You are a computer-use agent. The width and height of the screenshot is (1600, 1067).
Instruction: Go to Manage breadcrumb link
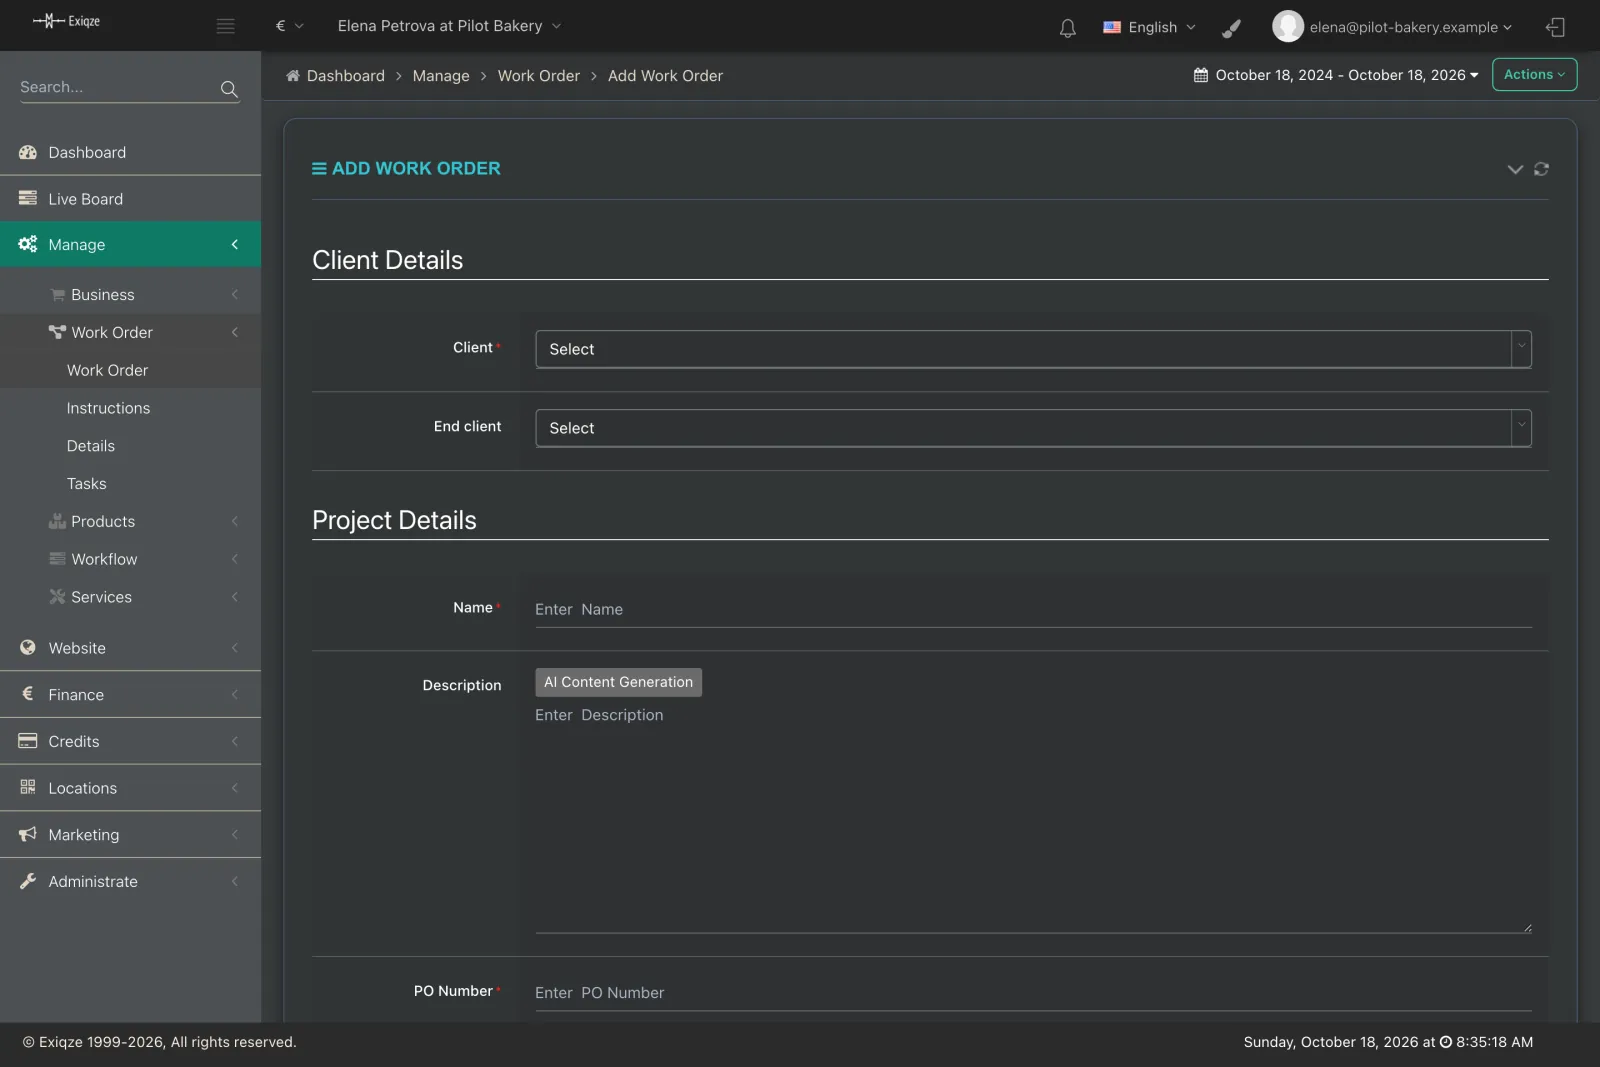tap(441, 76)
